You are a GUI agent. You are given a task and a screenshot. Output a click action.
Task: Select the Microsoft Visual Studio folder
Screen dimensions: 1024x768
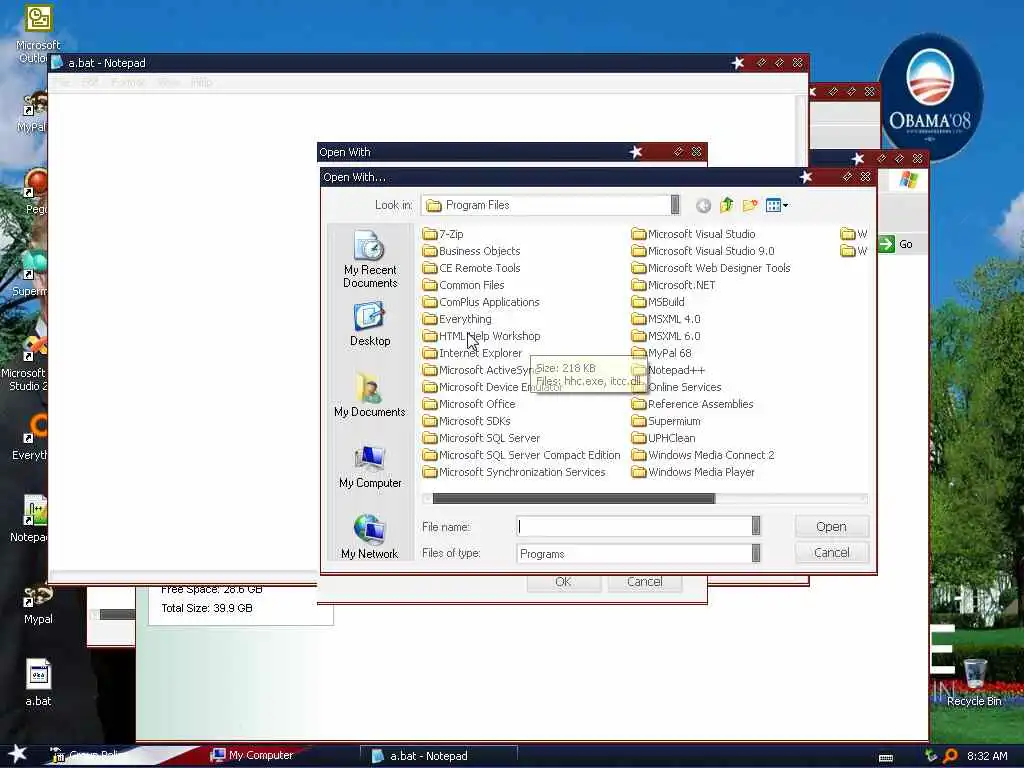[694, 234]
